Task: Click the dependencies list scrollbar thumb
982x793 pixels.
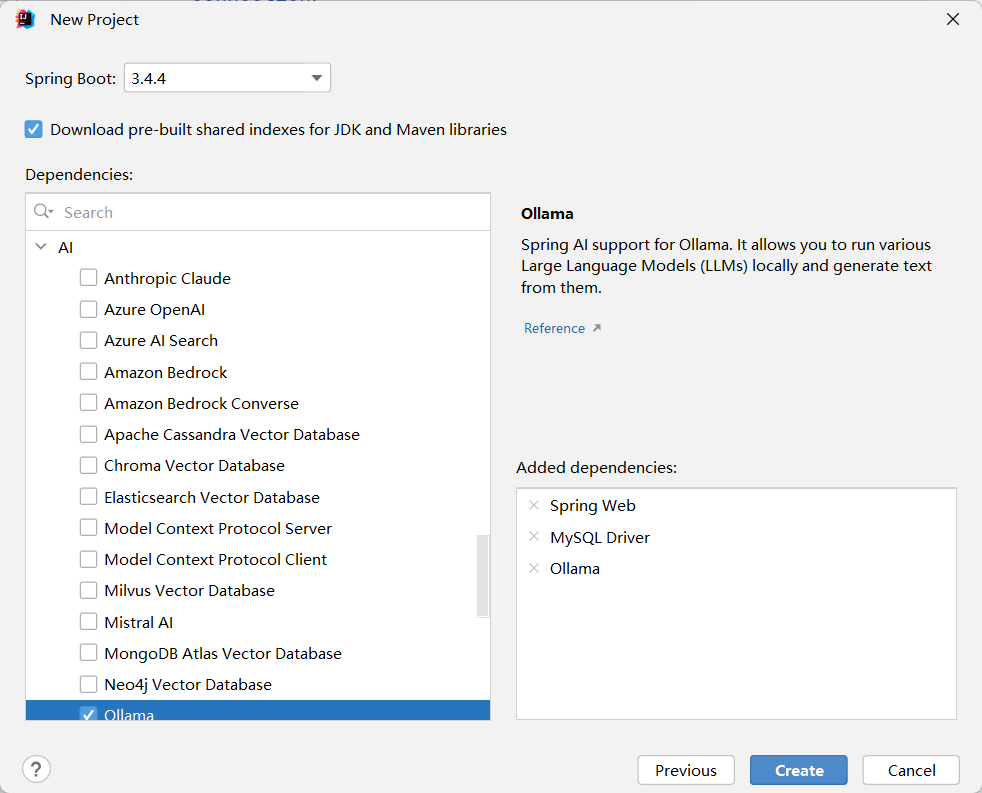Action: point(483,576)
